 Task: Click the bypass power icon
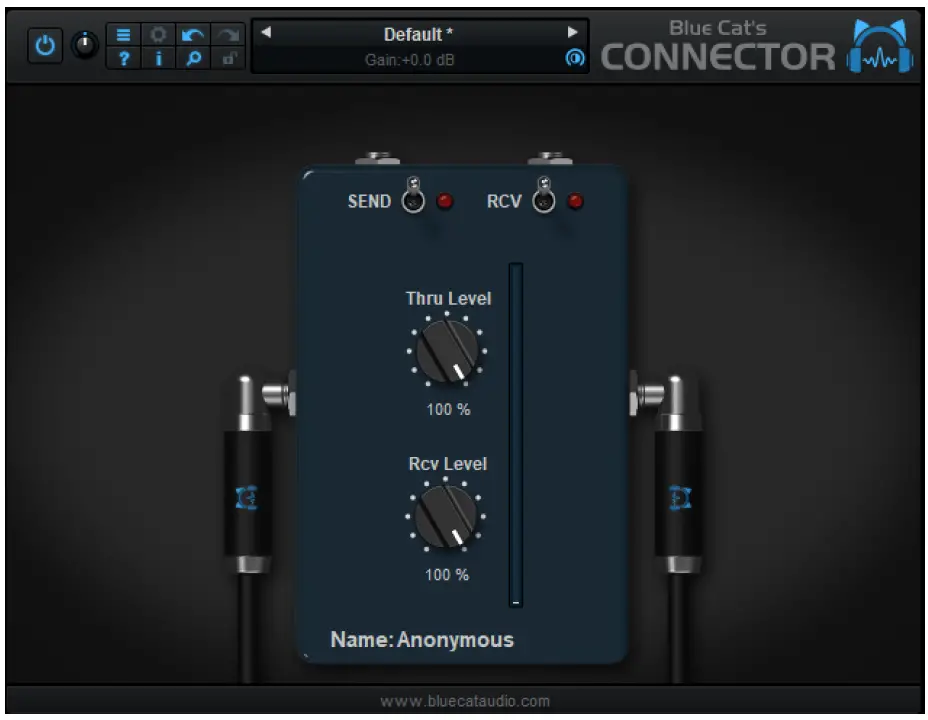coord(43,43)
